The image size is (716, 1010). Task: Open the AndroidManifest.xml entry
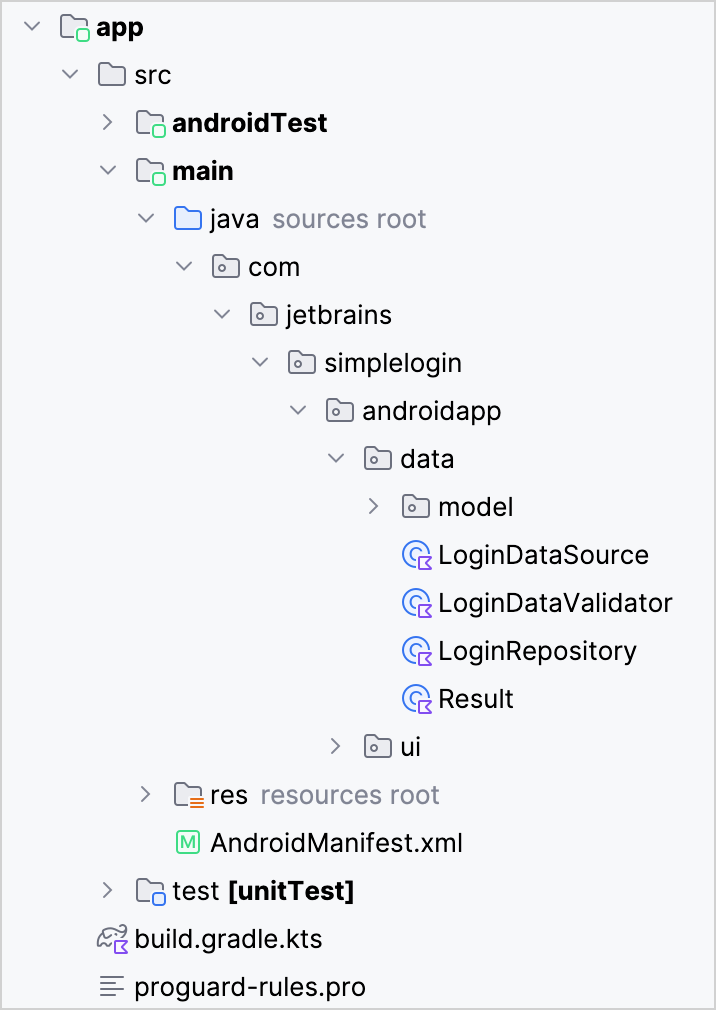pyautogui.click(x=335, y=842)
